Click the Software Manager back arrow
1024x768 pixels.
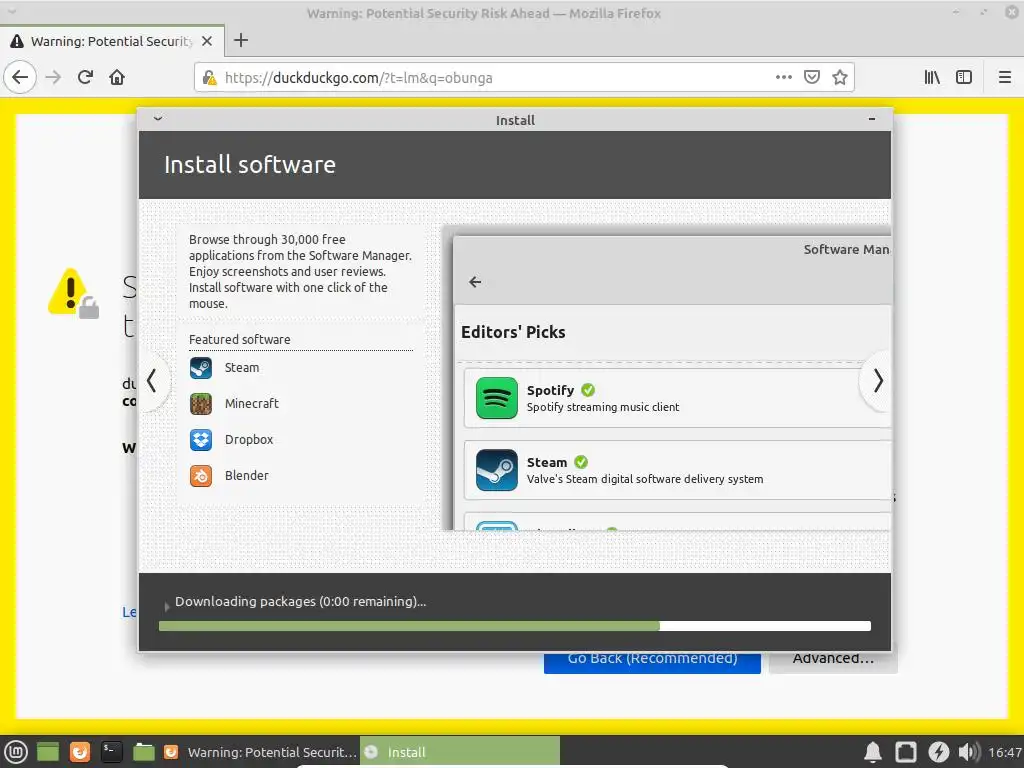[x=475, y=282]
